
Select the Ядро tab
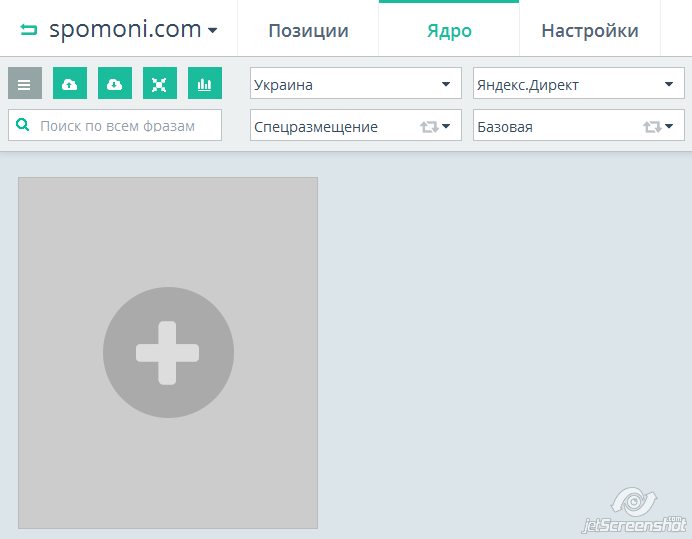pos(449,30)
